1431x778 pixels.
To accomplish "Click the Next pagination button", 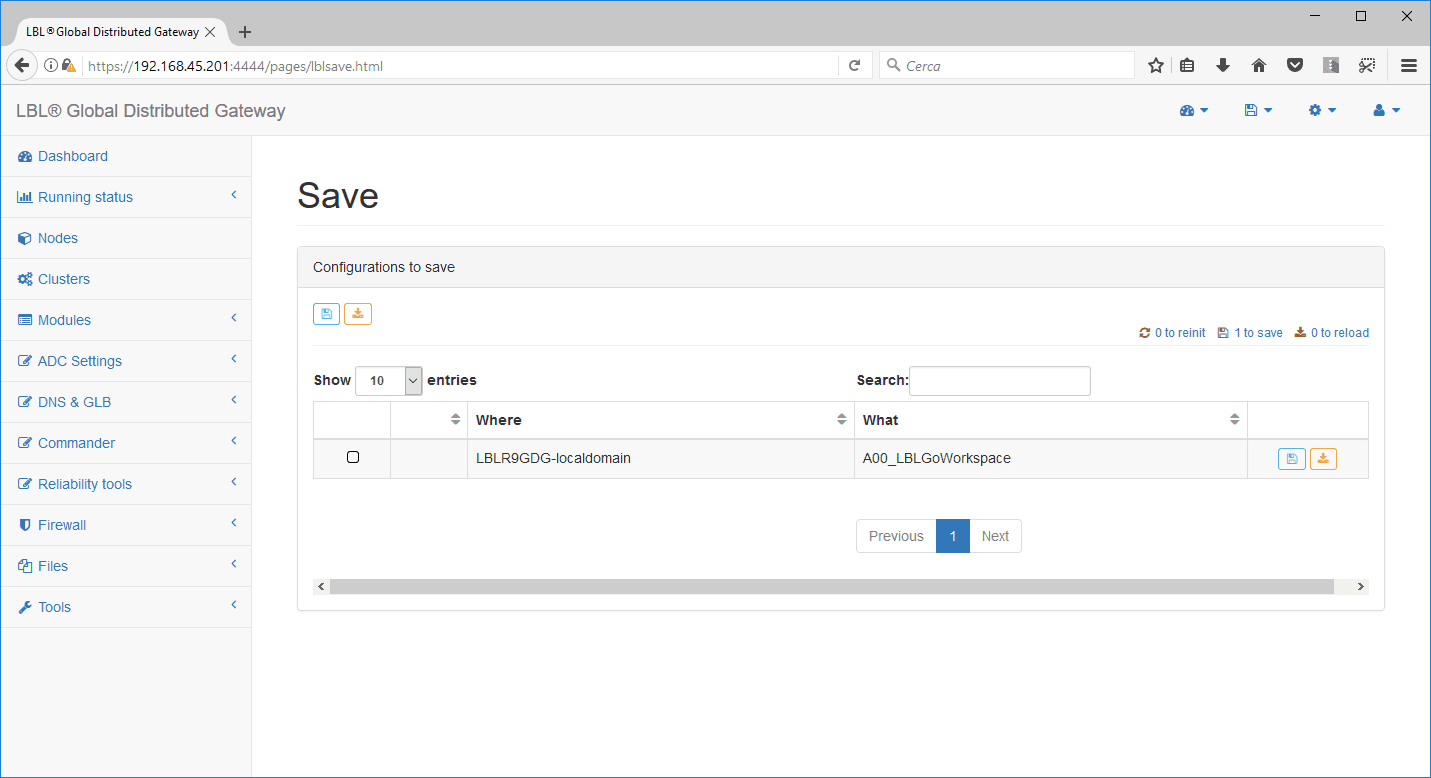I will point(995,536).
